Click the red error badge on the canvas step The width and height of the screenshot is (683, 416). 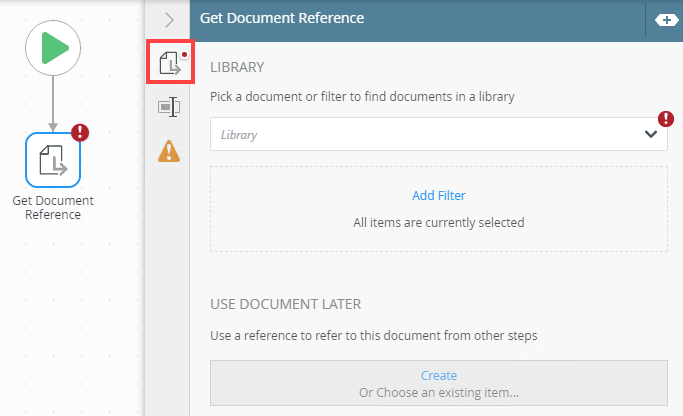[81, 133]
